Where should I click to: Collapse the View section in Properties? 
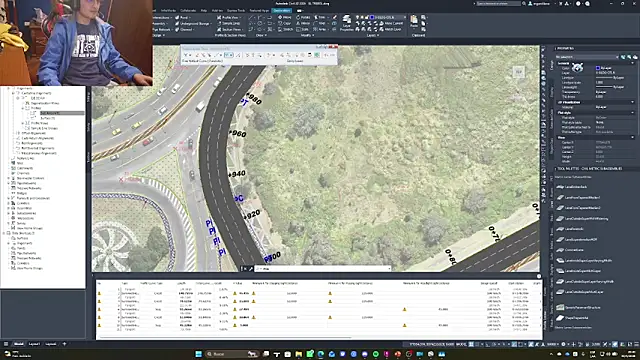633,138
